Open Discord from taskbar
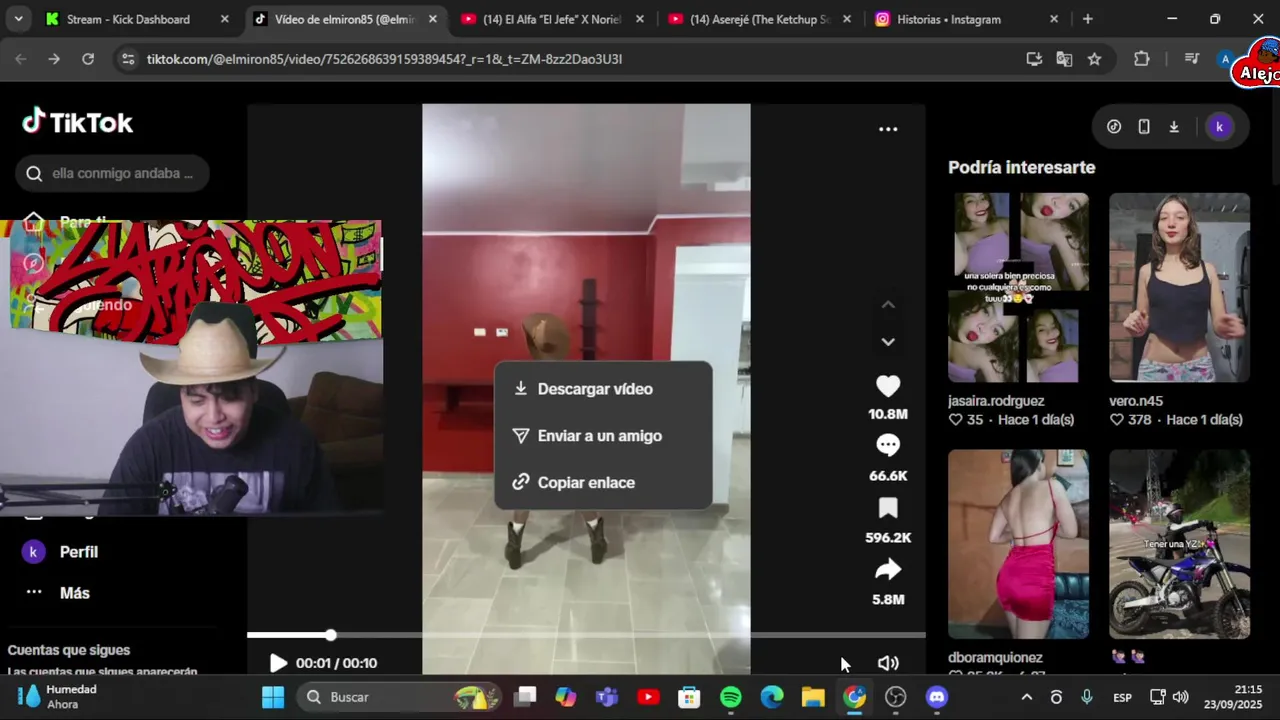 (x=936, y=697)
